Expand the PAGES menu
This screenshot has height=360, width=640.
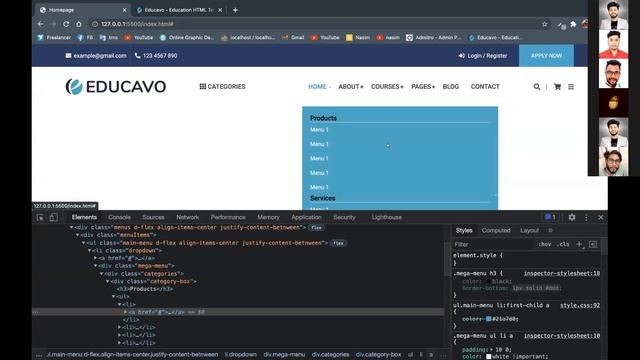click(x=423, y=87)
